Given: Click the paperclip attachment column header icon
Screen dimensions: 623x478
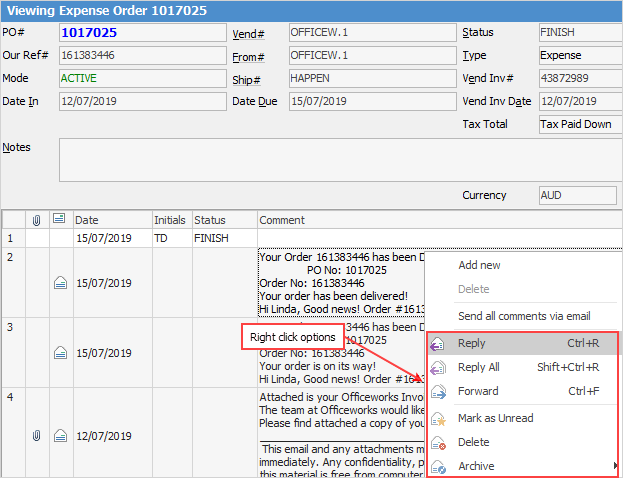Looking at the screenshot, I should point(37,219).
